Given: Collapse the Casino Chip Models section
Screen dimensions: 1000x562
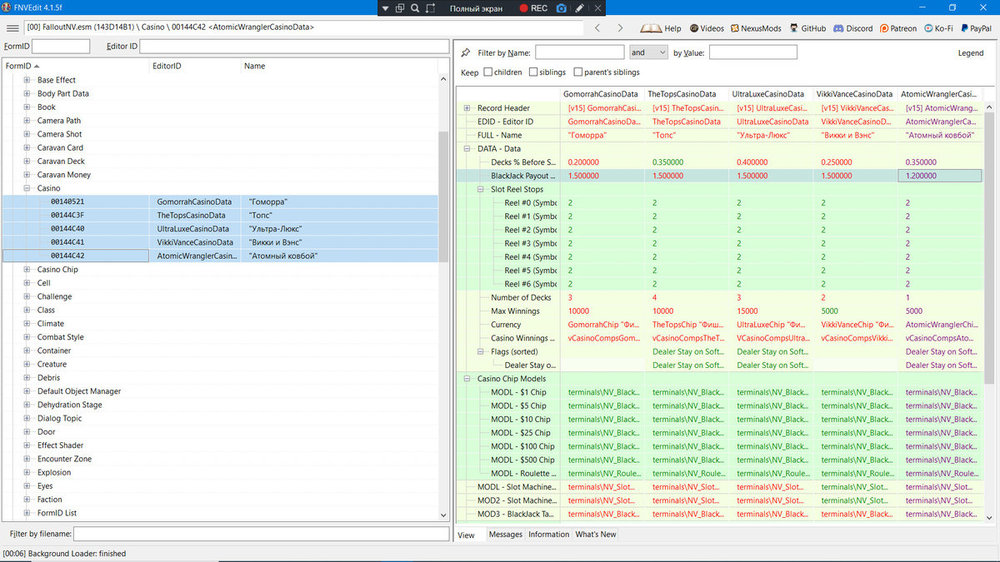Looking at the screenshot, I should [x=467, y=378].
